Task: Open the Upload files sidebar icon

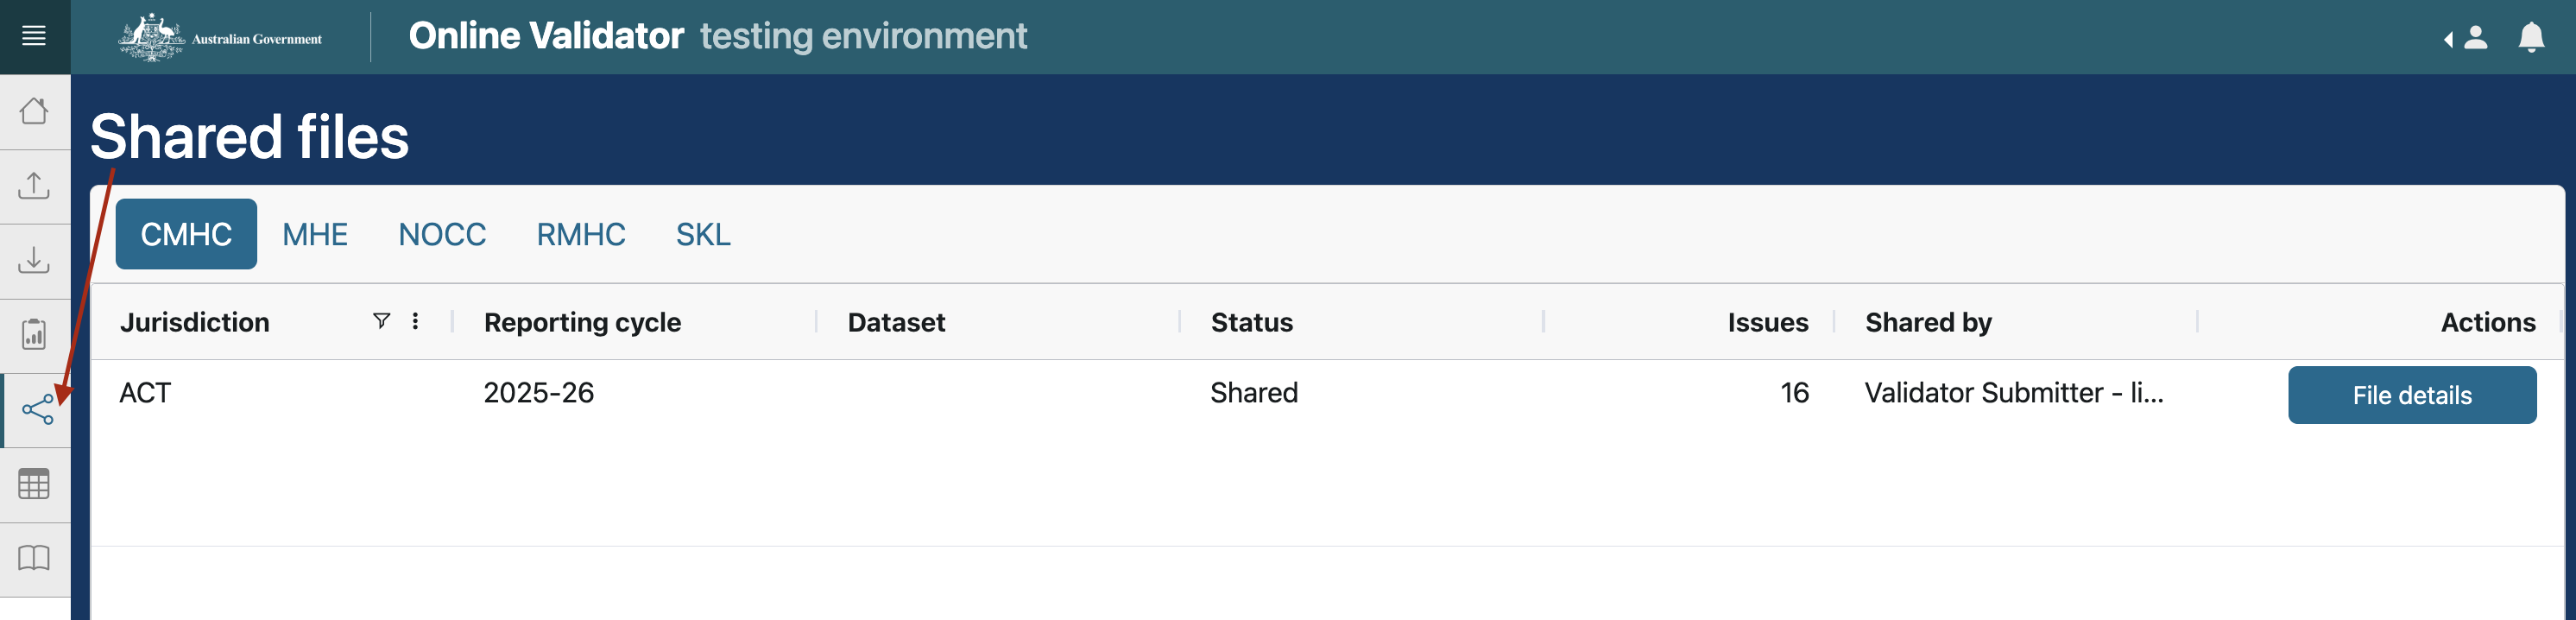Action: (x=34, y=186)
